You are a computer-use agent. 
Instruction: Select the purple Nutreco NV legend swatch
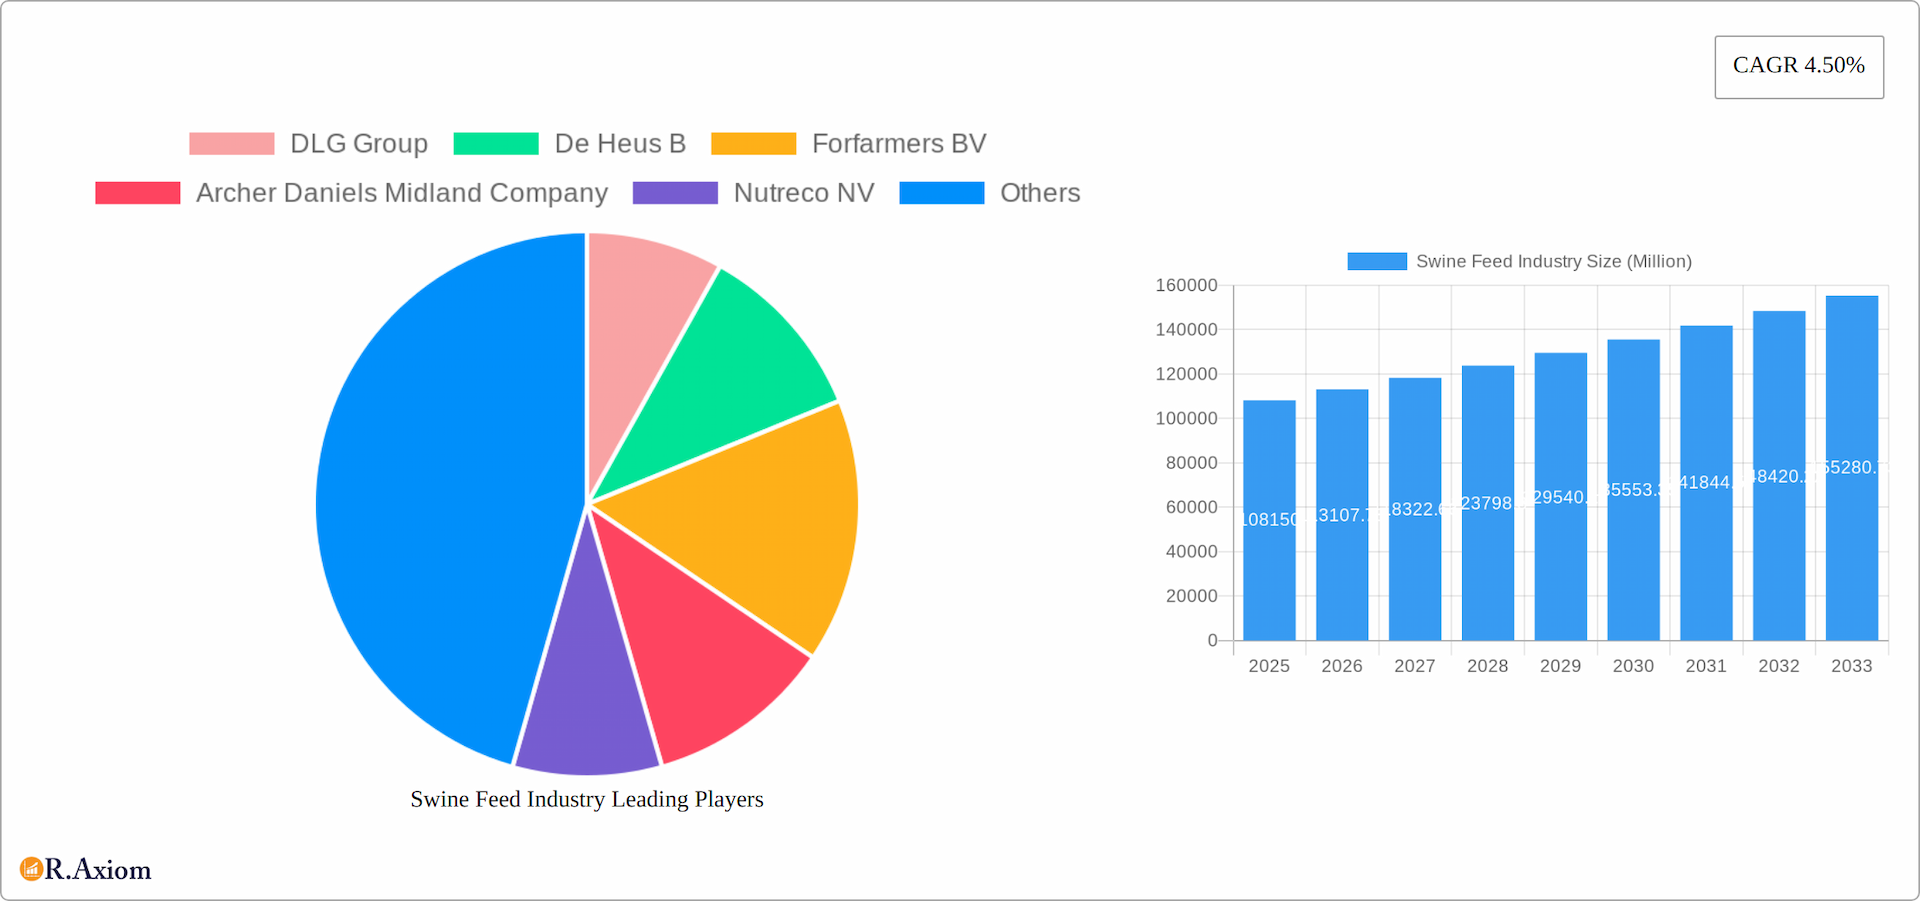coord(676,192)
